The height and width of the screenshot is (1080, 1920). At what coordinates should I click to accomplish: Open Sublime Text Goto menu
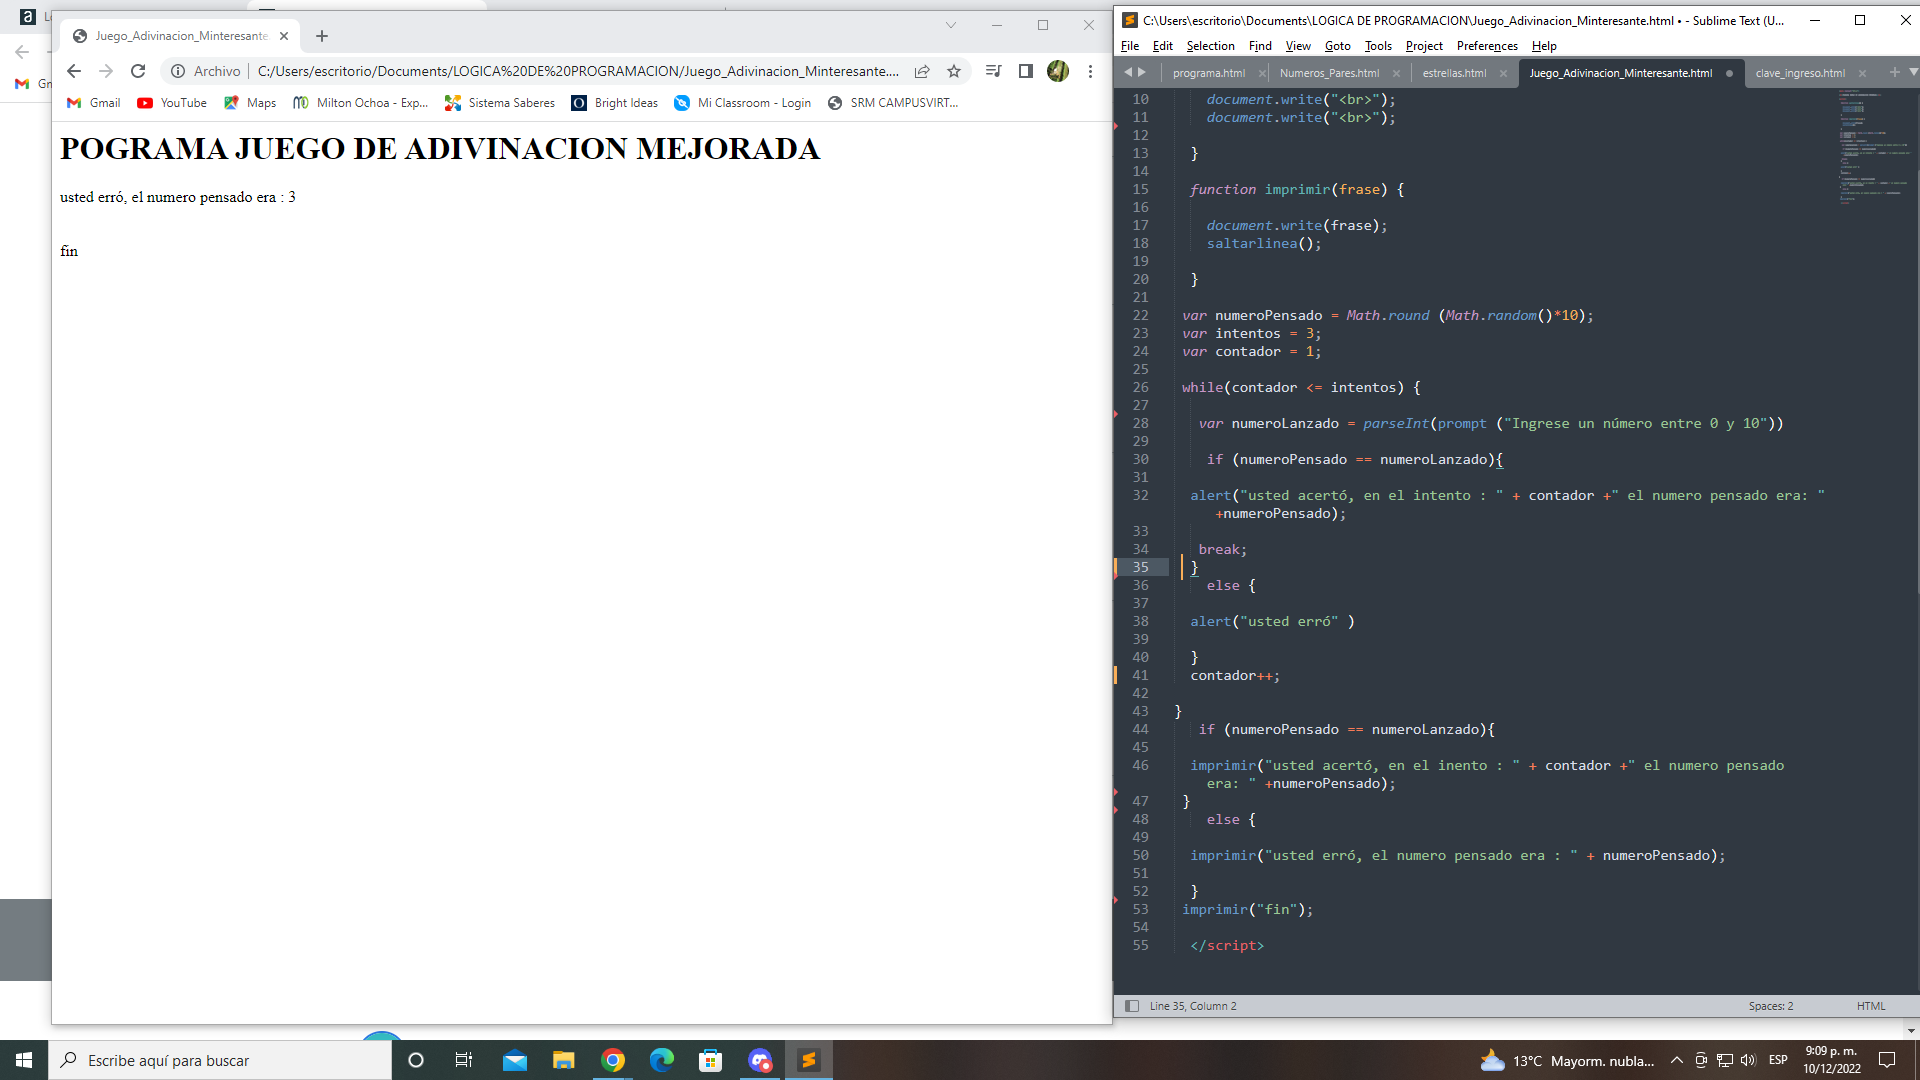pyautogui.click(x=1337, y=46)
